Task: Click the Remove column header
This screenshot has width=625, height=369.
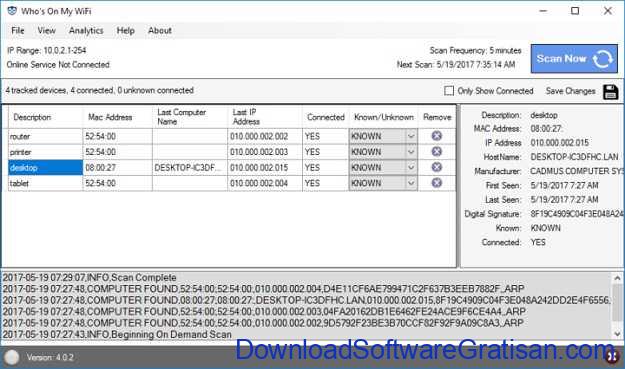Action: point(437,117)
